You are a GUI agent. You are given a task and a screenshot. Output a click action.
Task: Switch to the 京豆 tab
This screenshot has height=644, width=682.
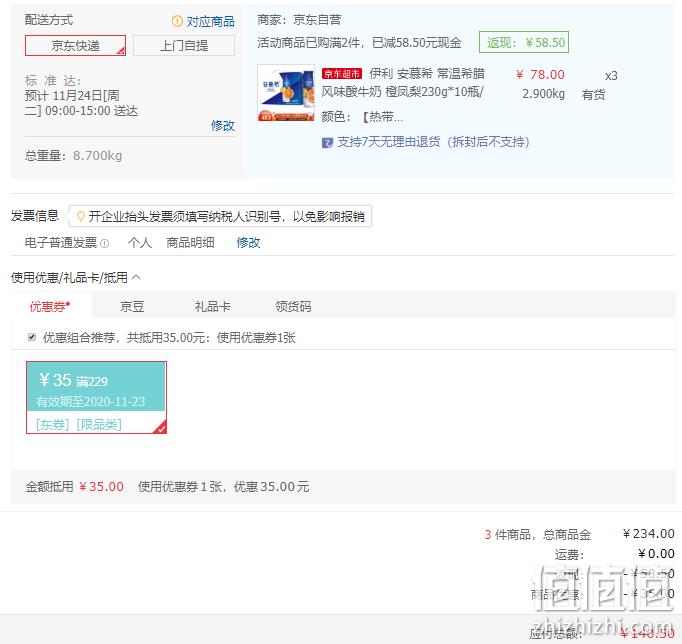[x=132, y=307]
